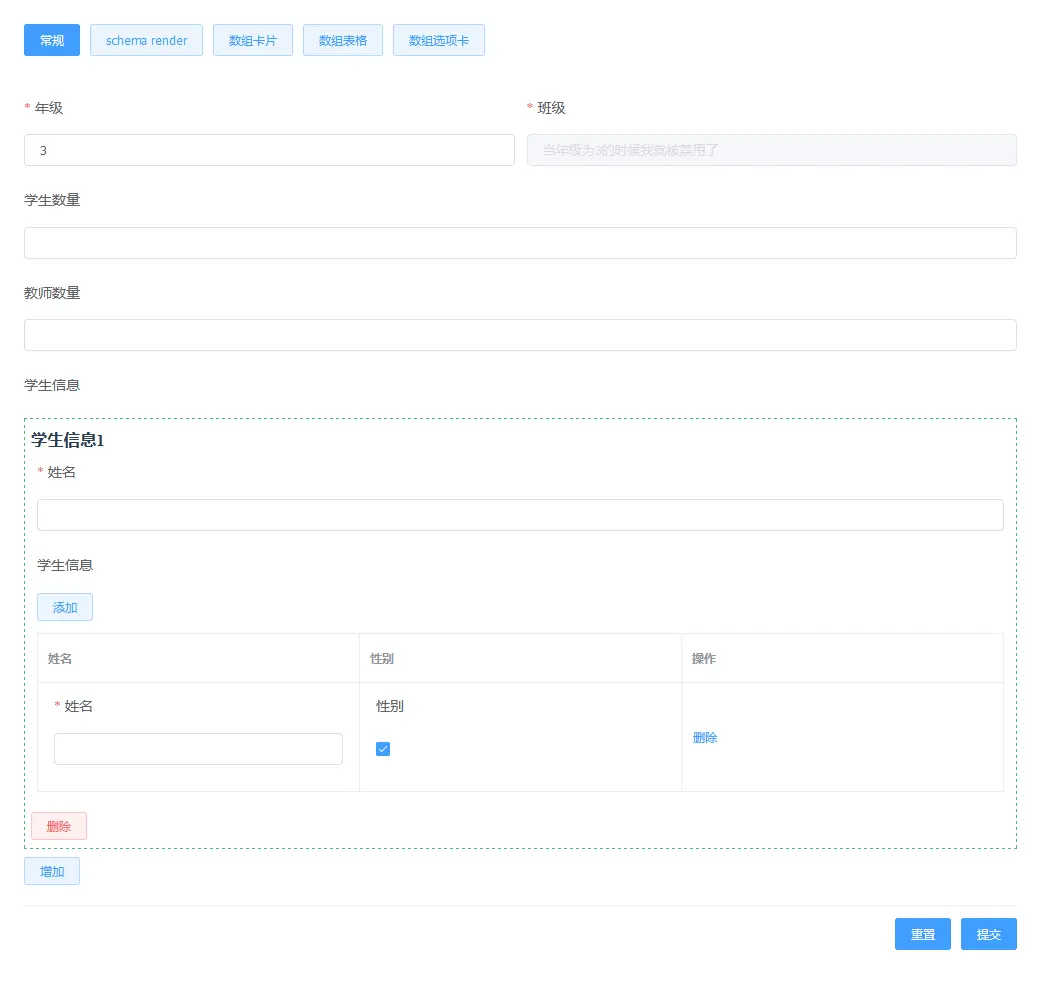Click the 增加 button below the card
The width and height of the screenshot is (1041, 992).
click(52, 871)
